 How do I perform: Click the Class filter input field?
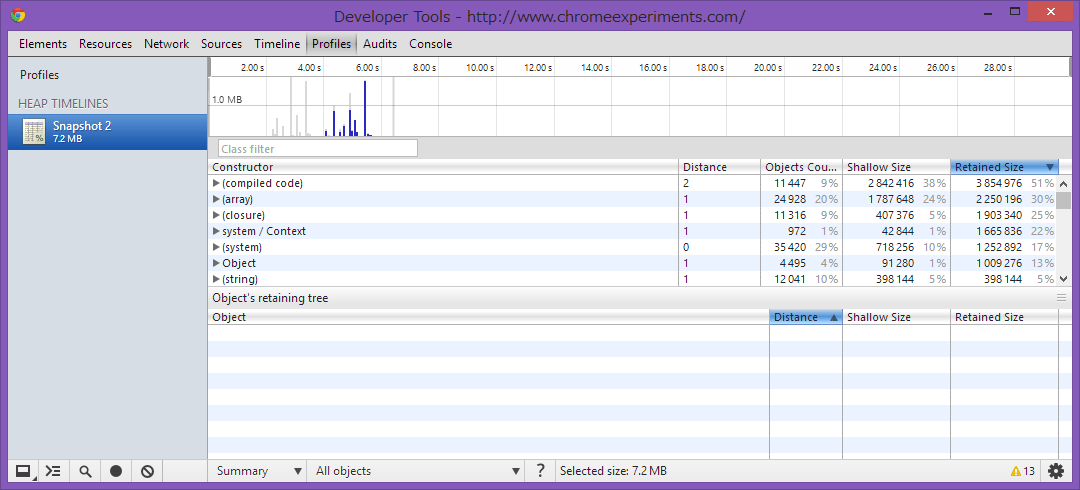(318, 148)
